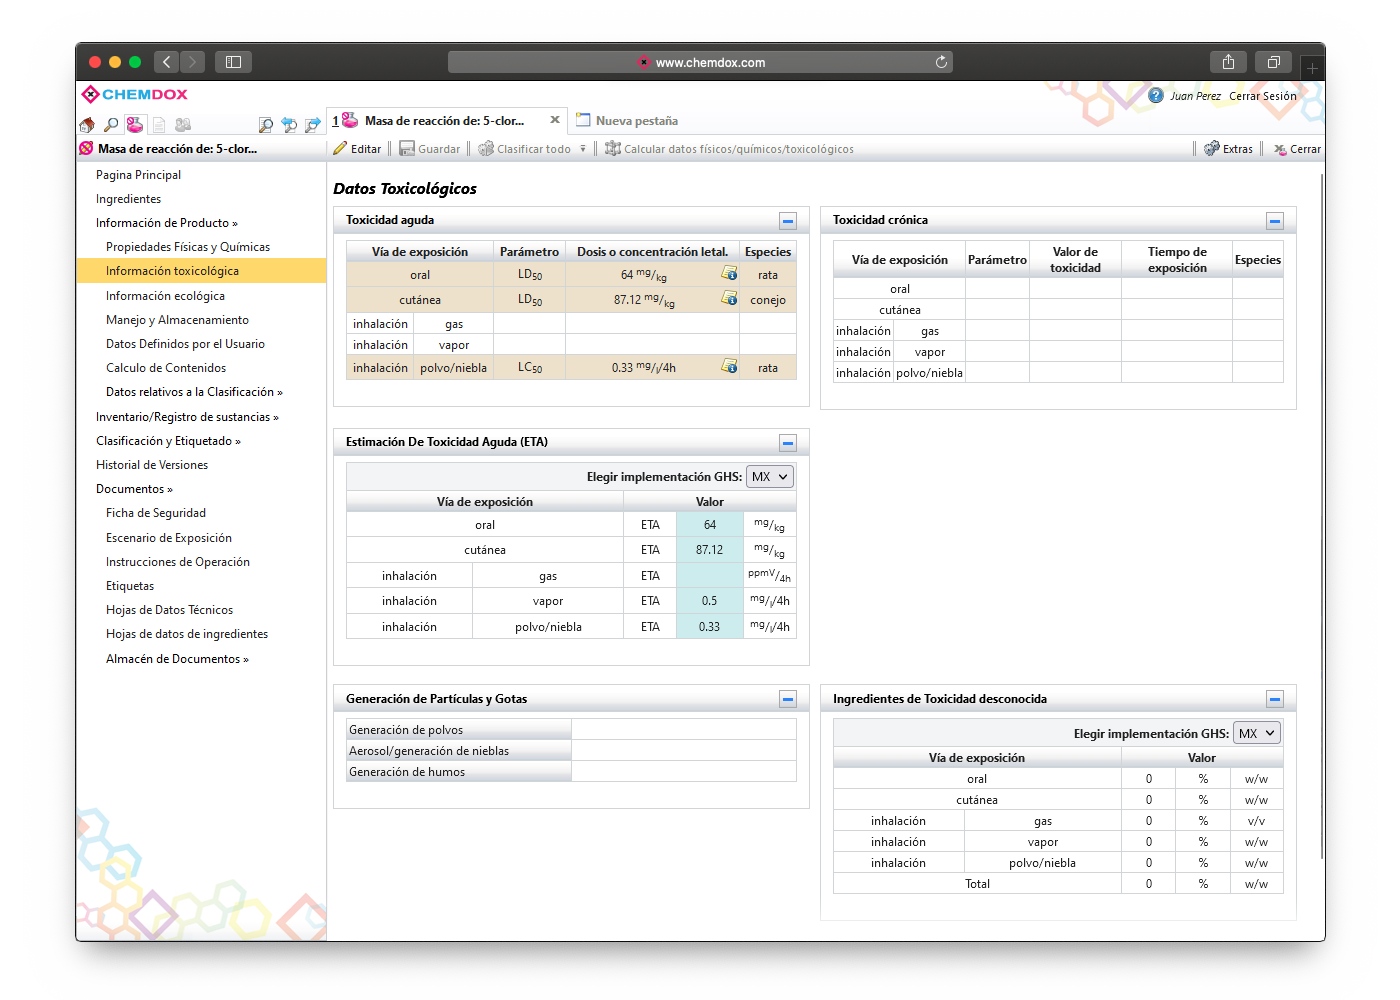This screenshot has width=1400, height=1000.
Task: Open the info note icon for cutánea LD50
Action: pyautogui.click(x=730, y=299)
